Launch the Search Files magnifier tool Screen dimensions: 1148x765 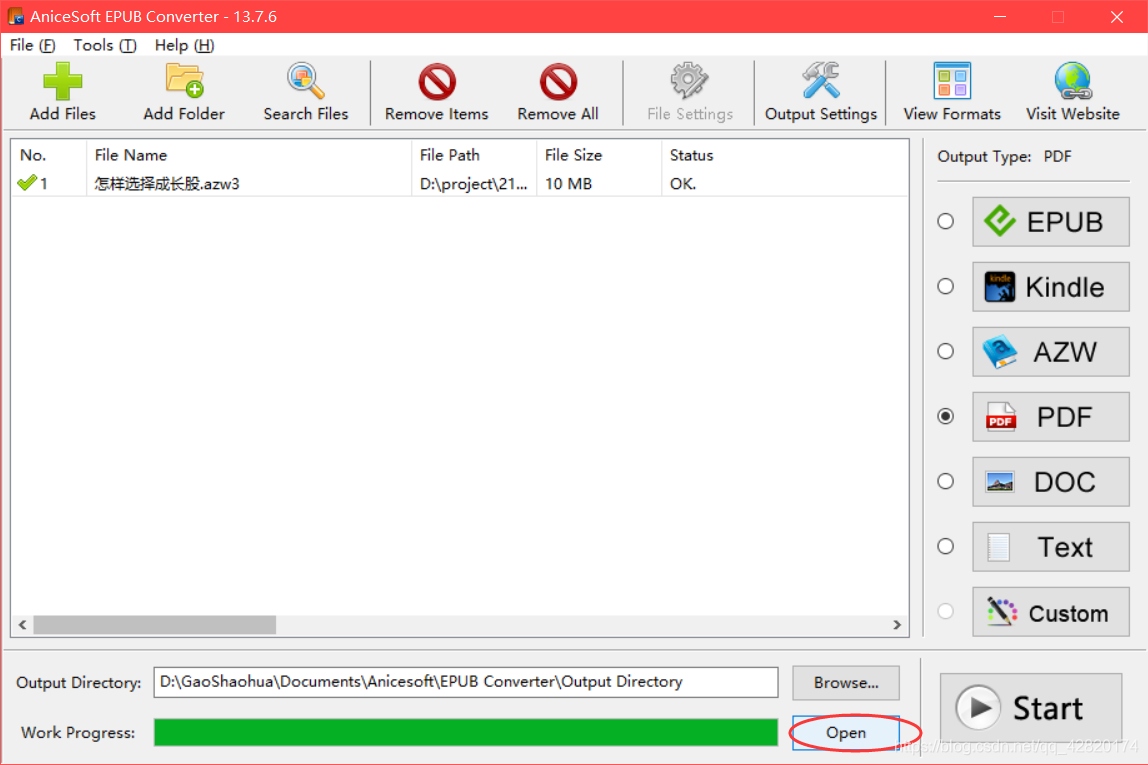coord(305,92)
